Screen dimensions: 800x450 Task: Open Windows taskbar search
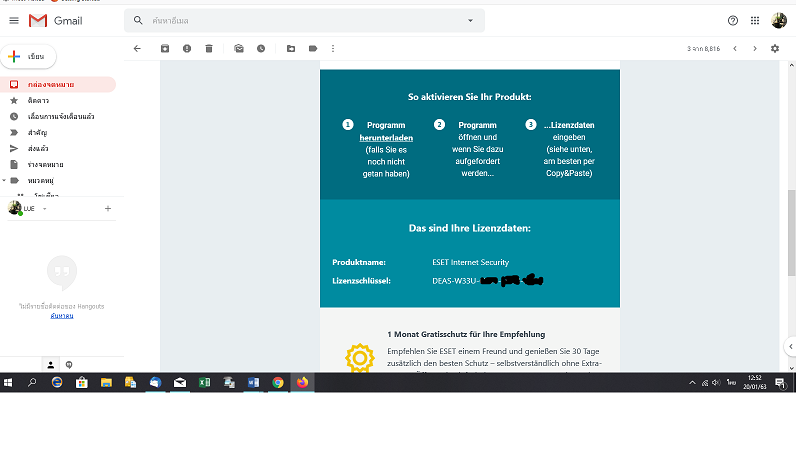click(x=32, y=383)
